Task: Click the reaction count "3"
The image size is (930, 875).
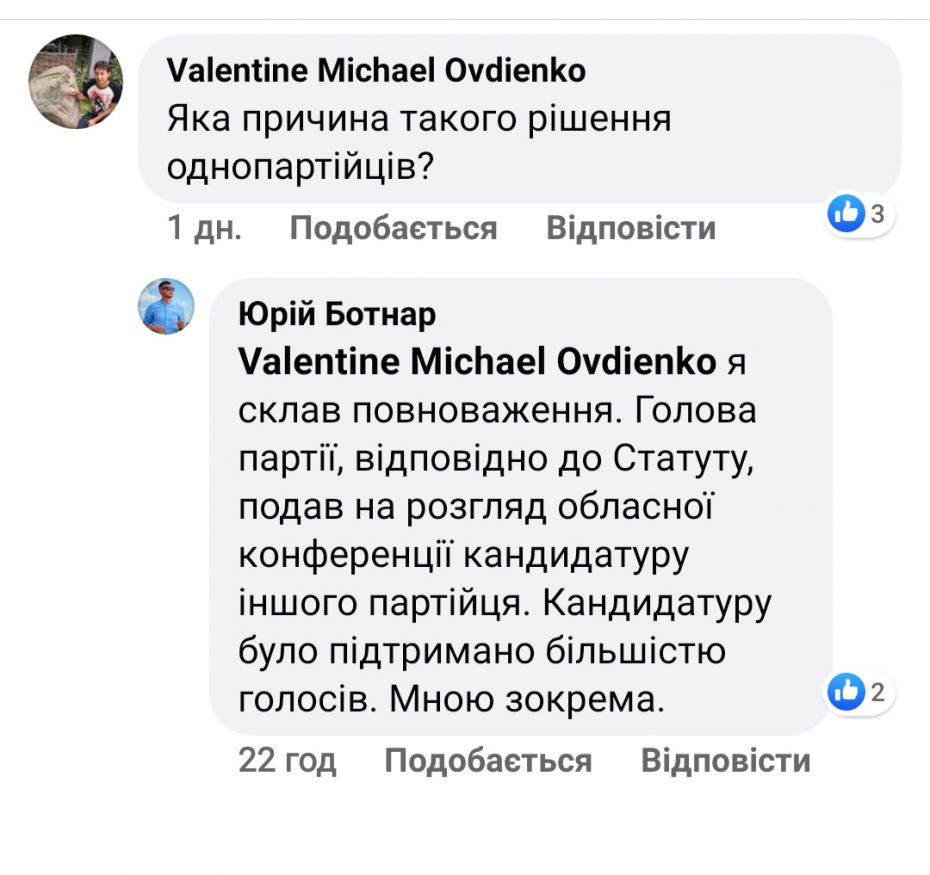Action: tap(878, 214)
